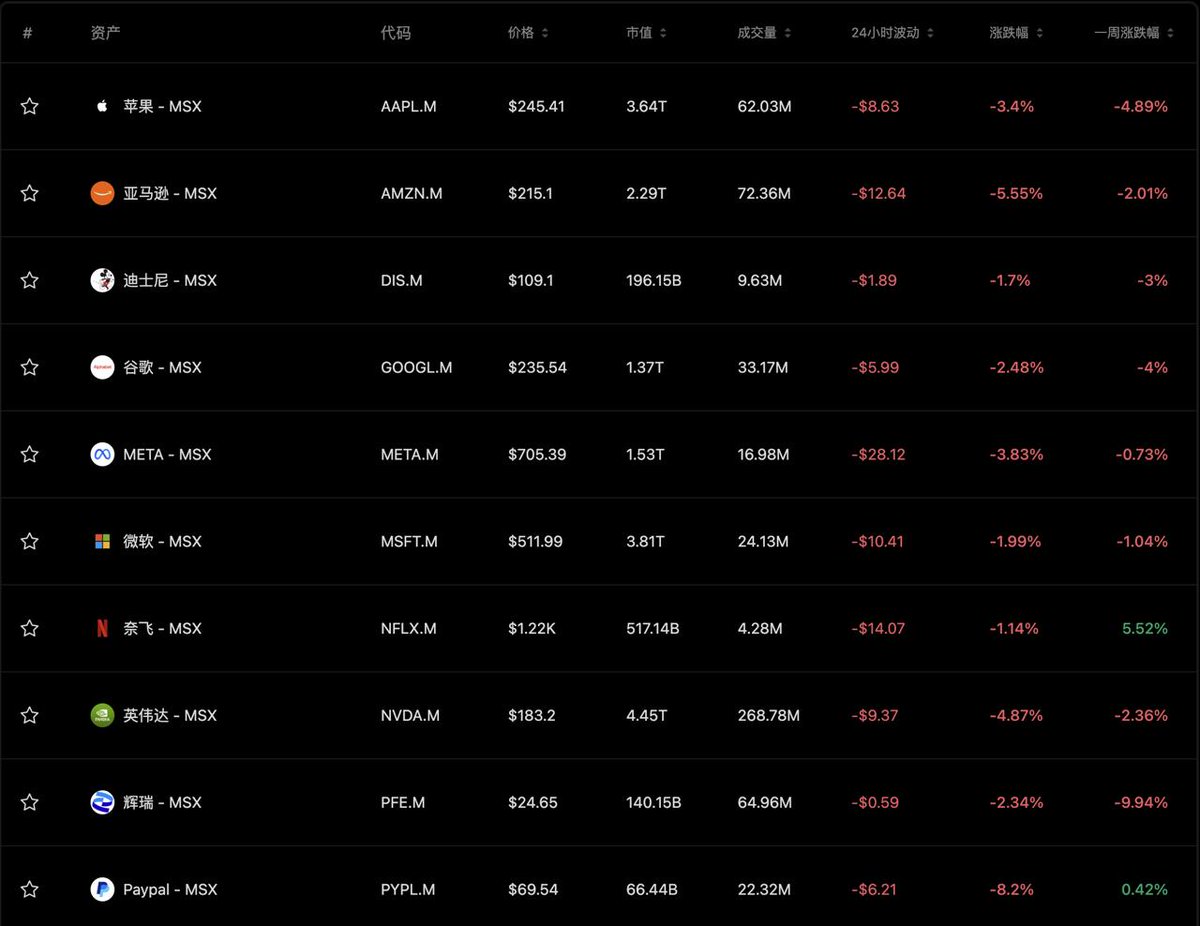Click the Amazon logo icon

[102, 193]
